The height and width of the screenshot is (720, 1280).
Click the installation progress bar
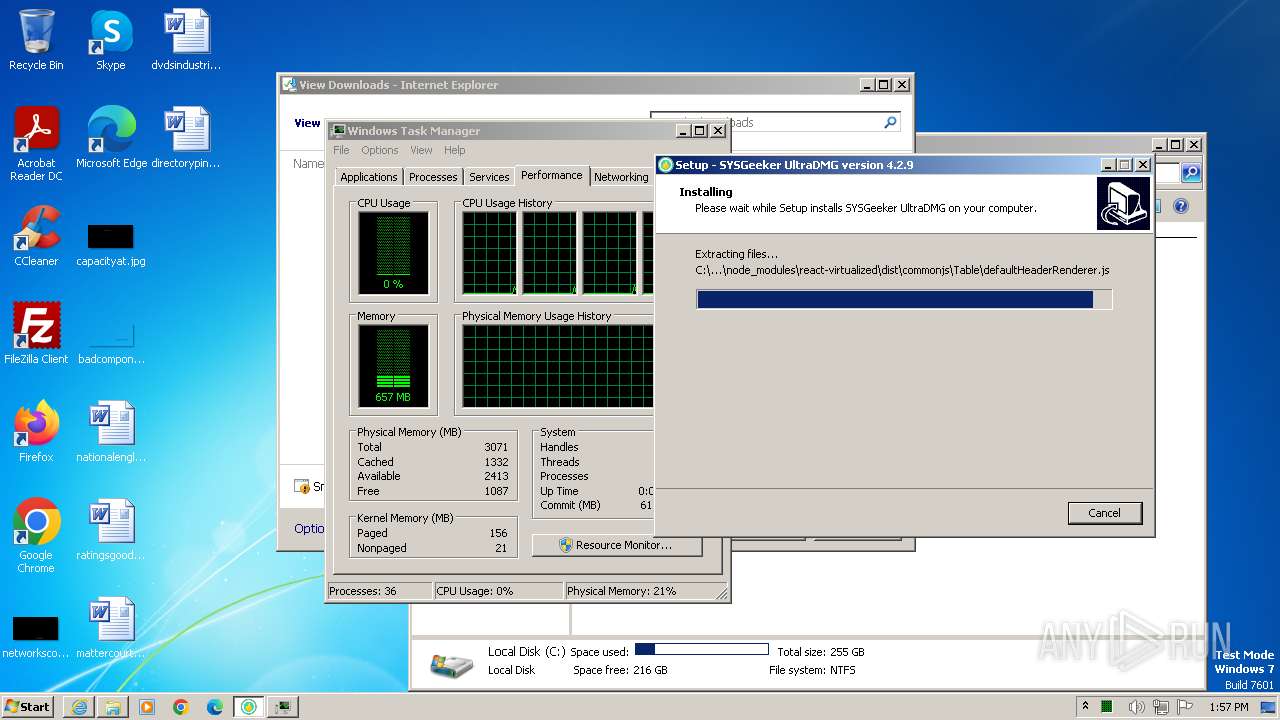(904, 299)
